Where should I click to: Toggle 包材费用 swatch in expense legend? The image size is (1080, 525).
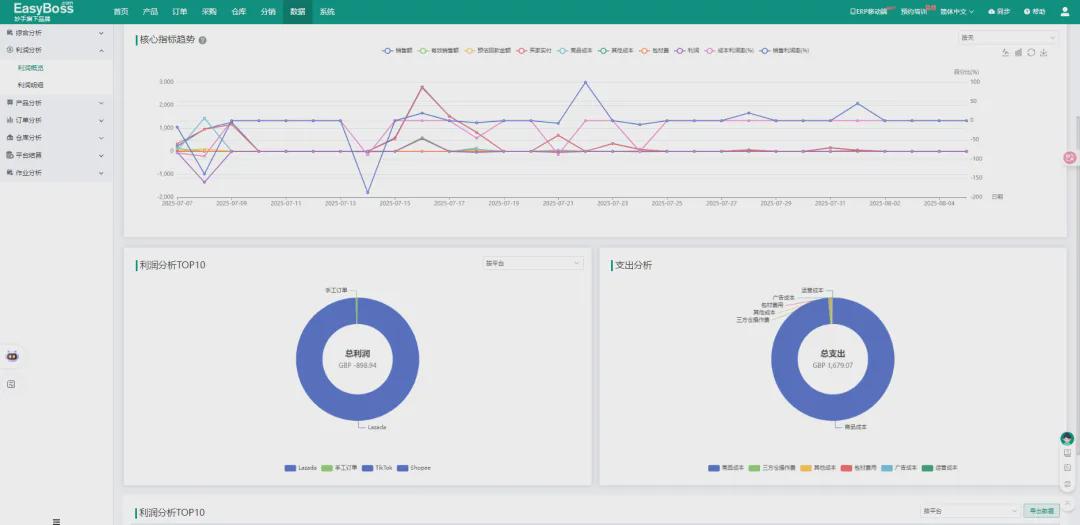tap(848, 468)
